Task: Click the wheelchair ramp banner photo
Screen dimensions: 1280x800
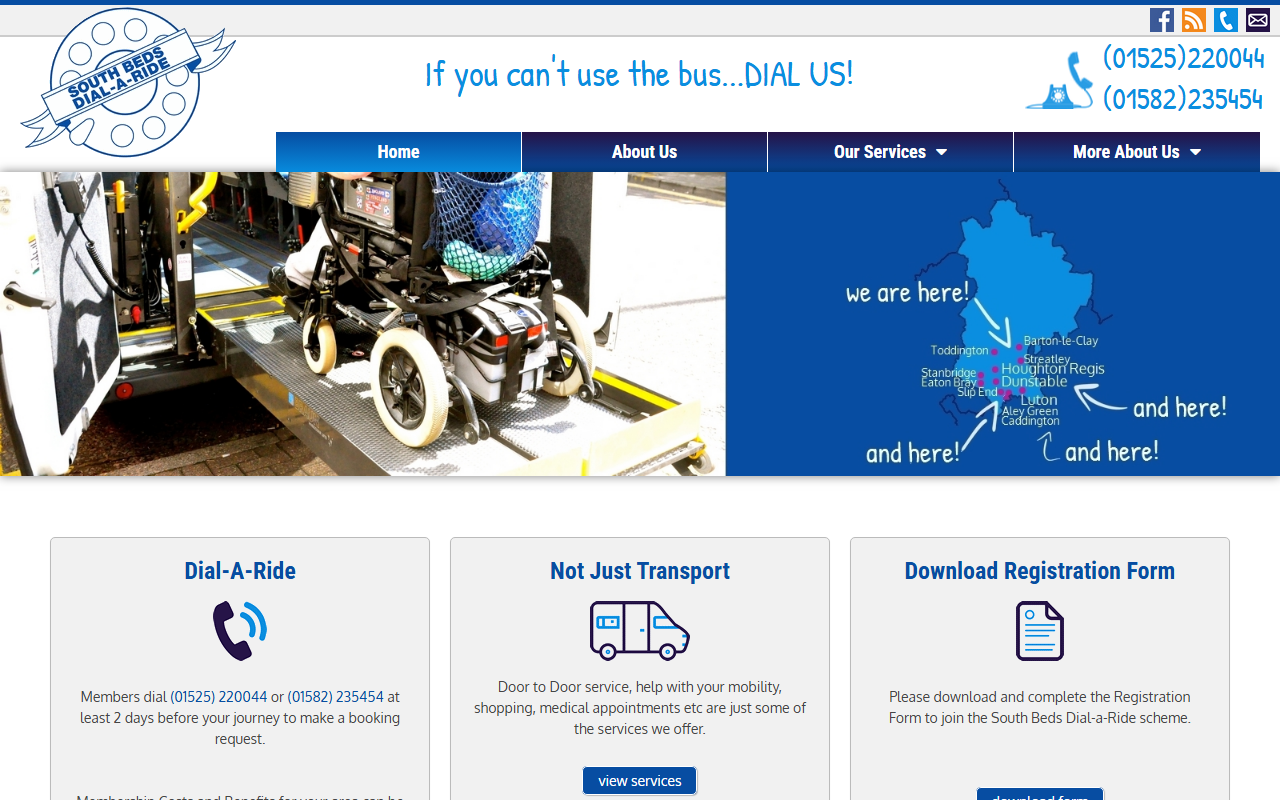Action: (x=362, y=324)
